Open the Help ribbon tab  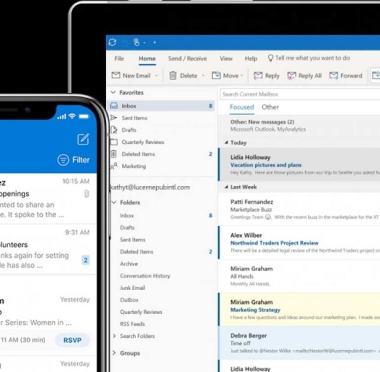click(x=251, y=59)
